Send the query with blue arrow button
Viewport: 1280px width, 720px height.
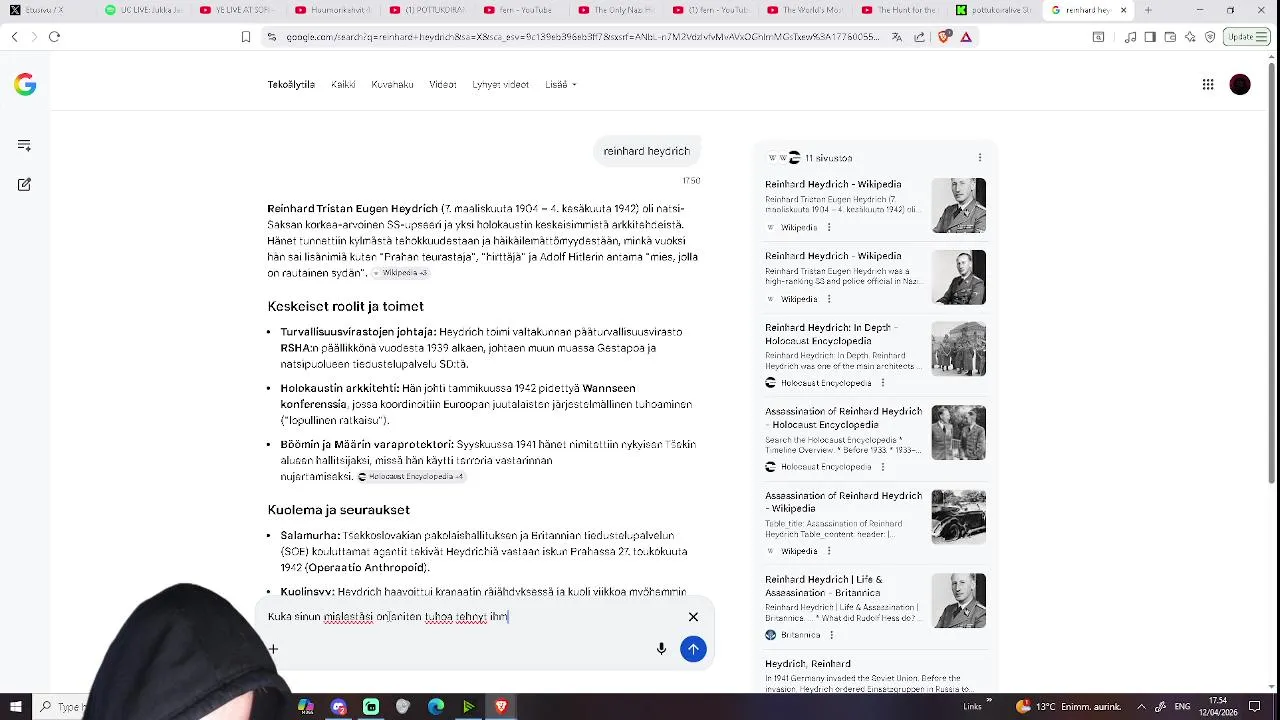[693, 649]
